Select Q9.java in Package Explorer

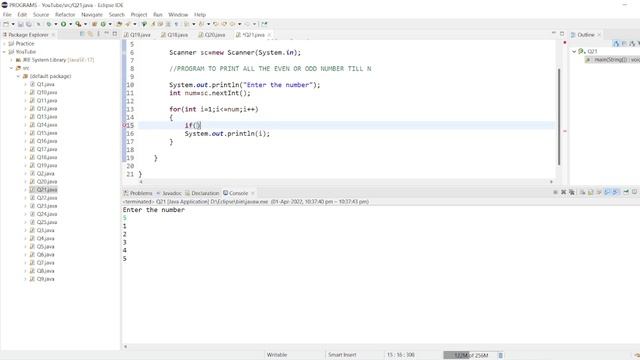tap(45, 279)
